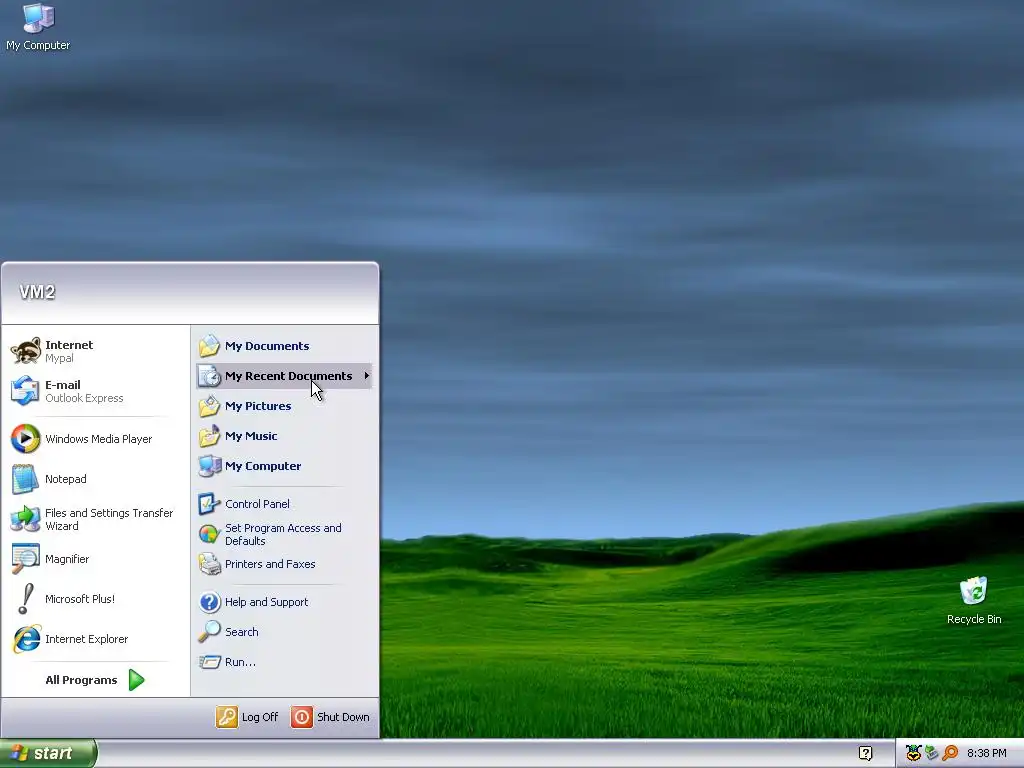Open Help and Support question-mark icon

coord(210,602)
